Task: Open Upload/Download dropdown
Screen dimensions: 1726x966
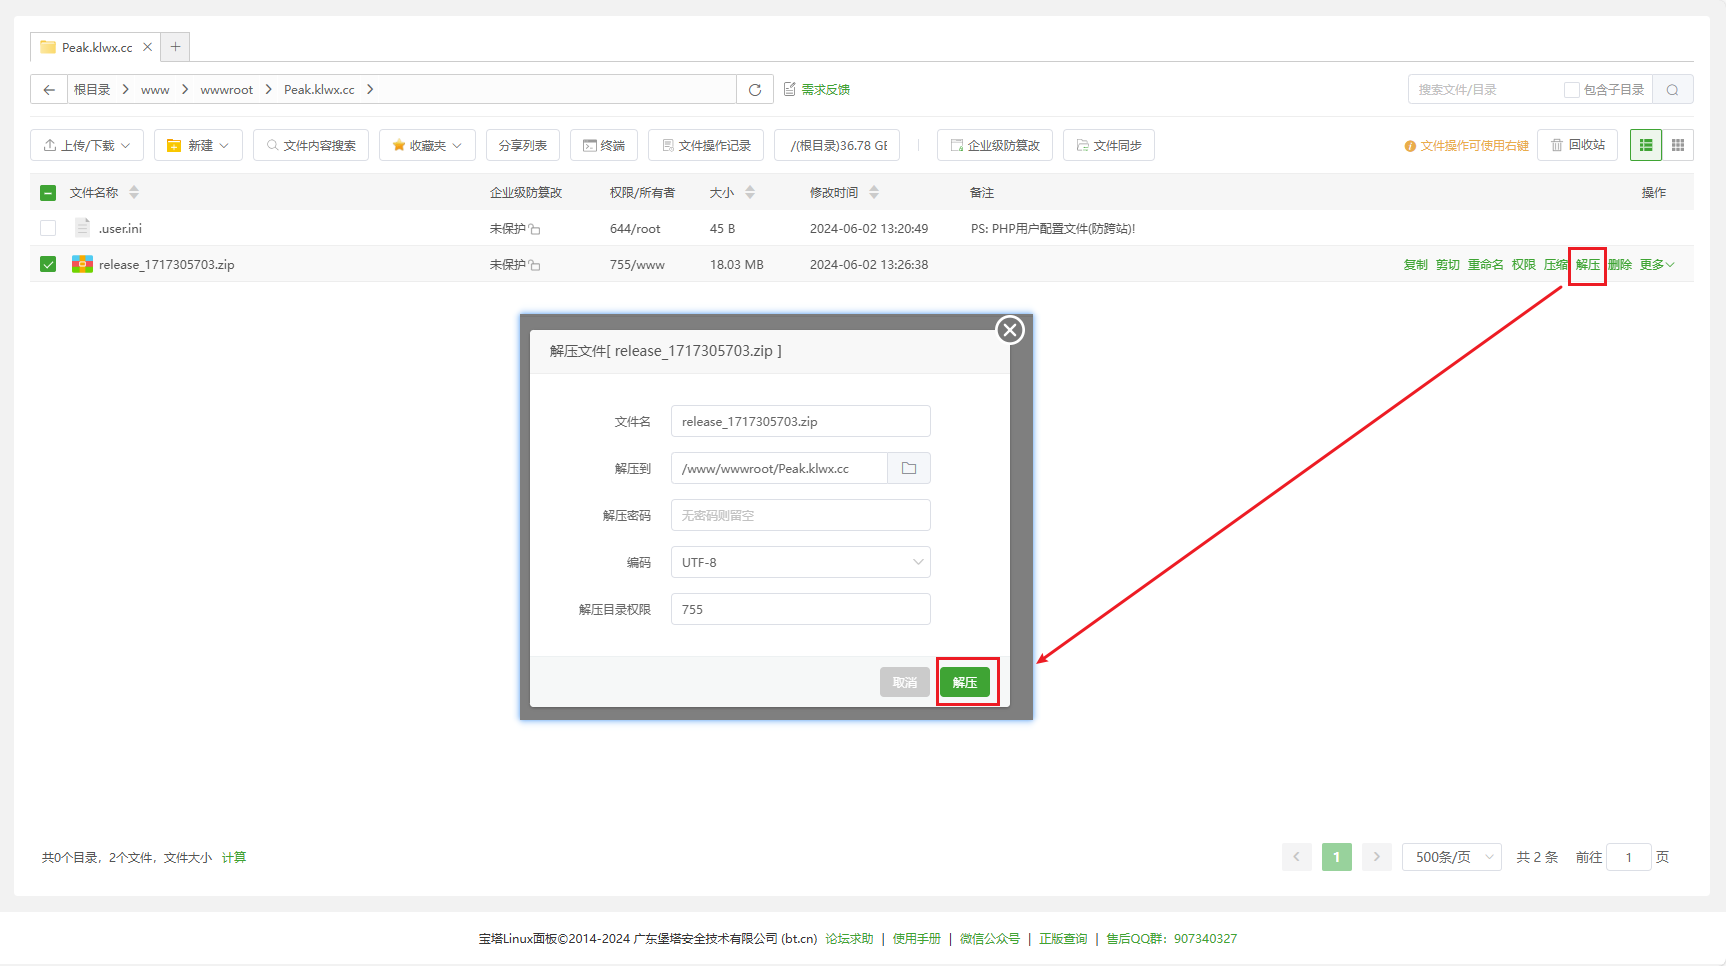Action: point(87,145)
